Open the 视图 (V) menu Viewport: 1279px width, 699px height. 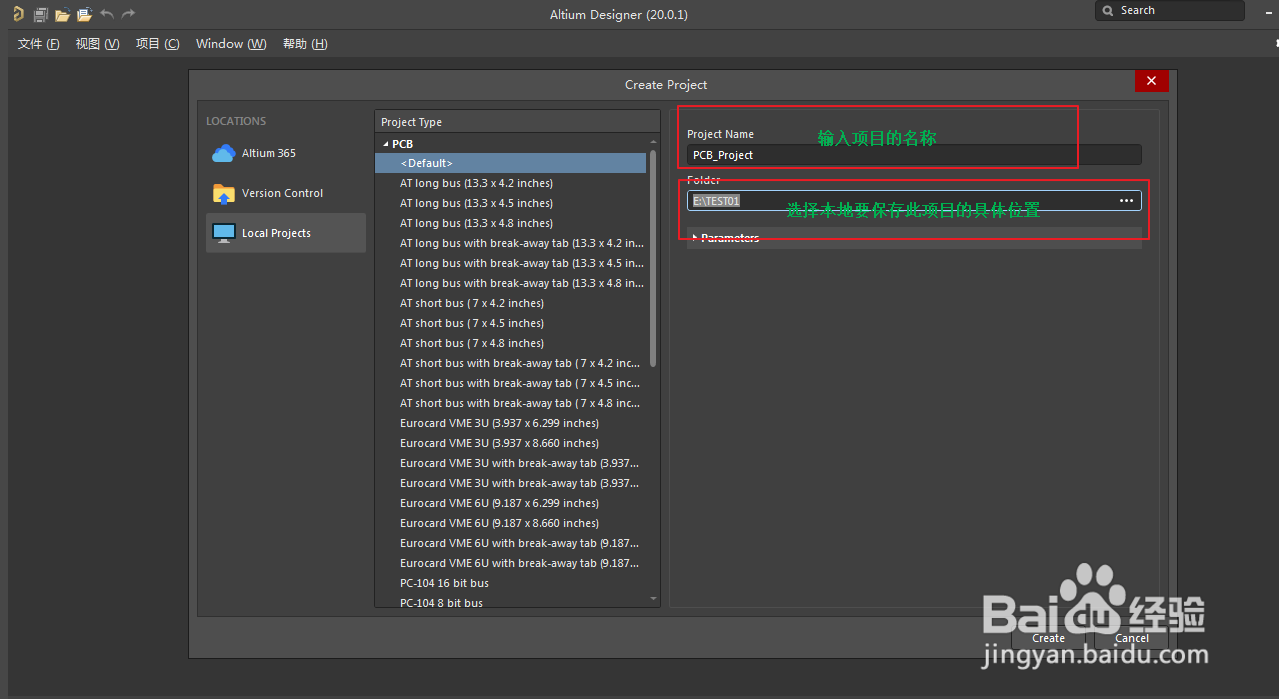click(97, 44)
